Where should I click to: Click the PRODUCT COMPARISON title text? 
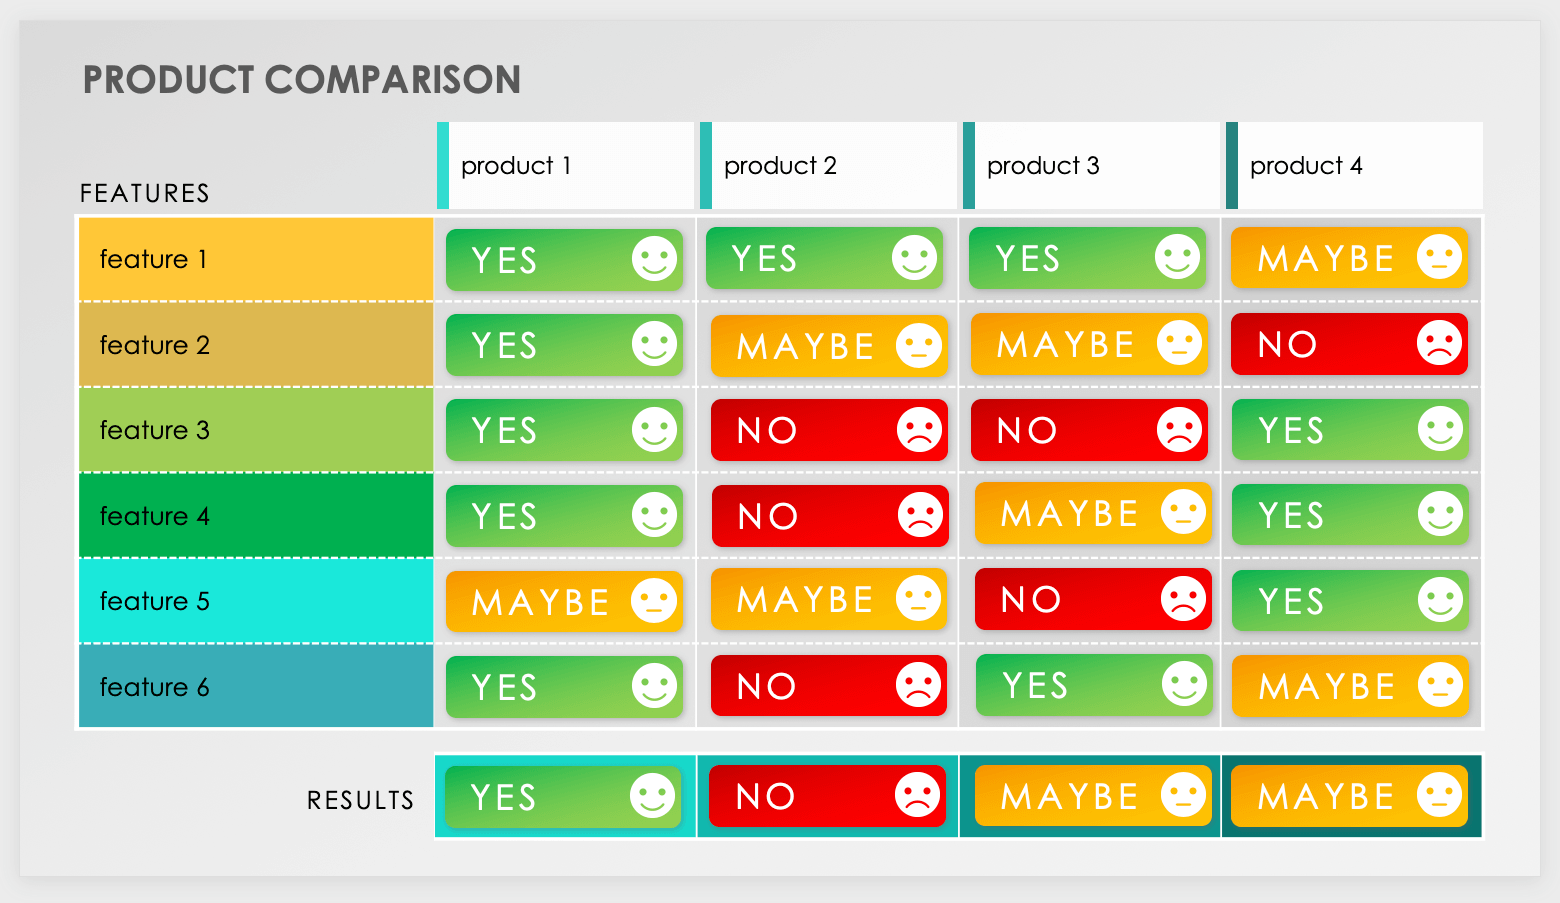click(301, 80)
